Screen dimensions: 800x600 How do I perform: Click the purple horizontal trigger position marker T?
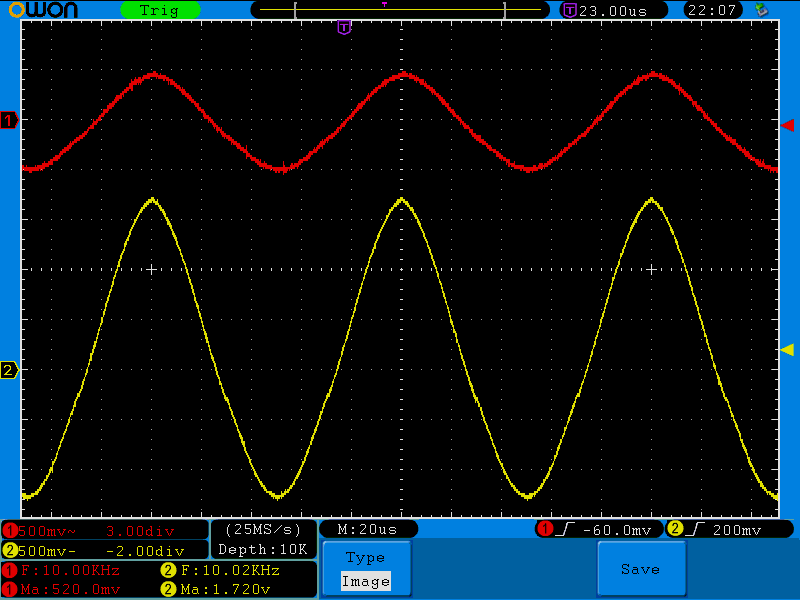pos(344,27)
